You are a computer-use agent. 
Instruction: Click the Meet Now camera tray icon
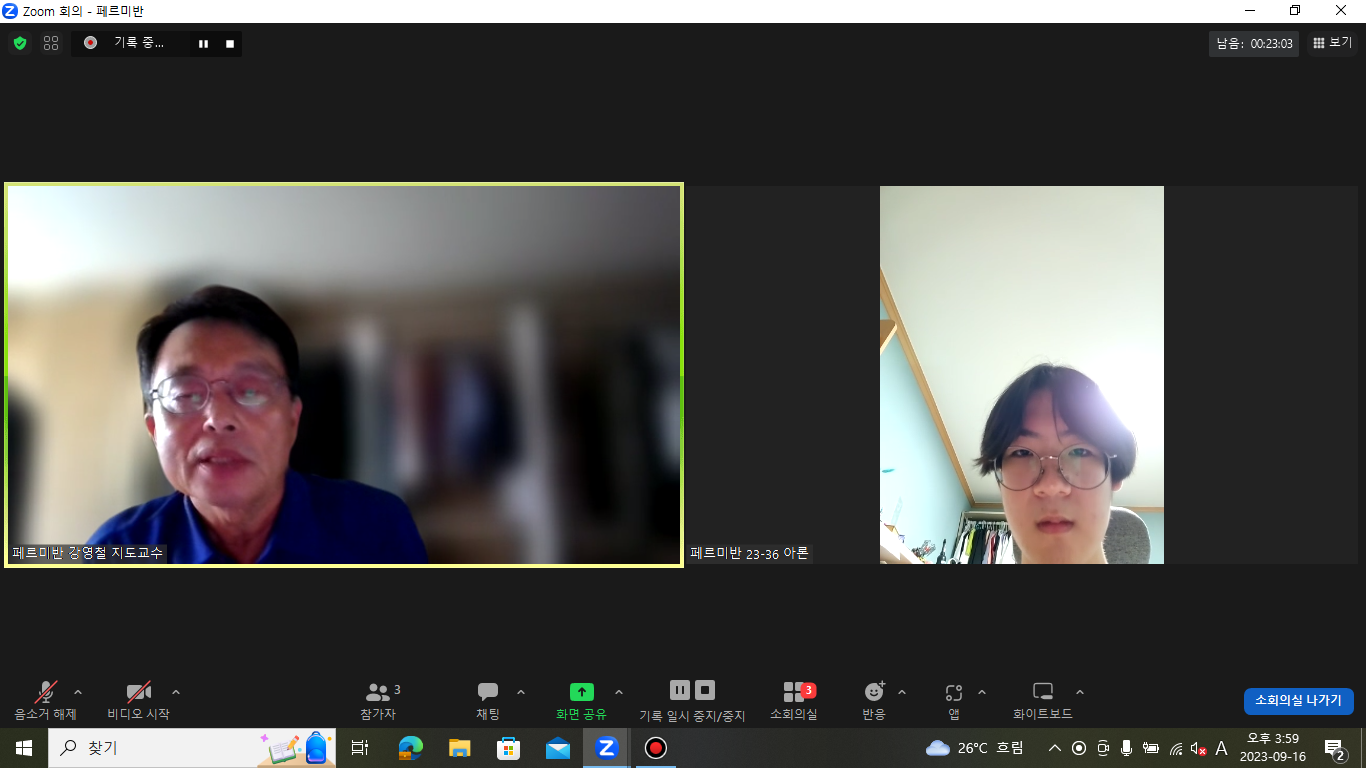pyautogui.click(x=1103, y=748)
